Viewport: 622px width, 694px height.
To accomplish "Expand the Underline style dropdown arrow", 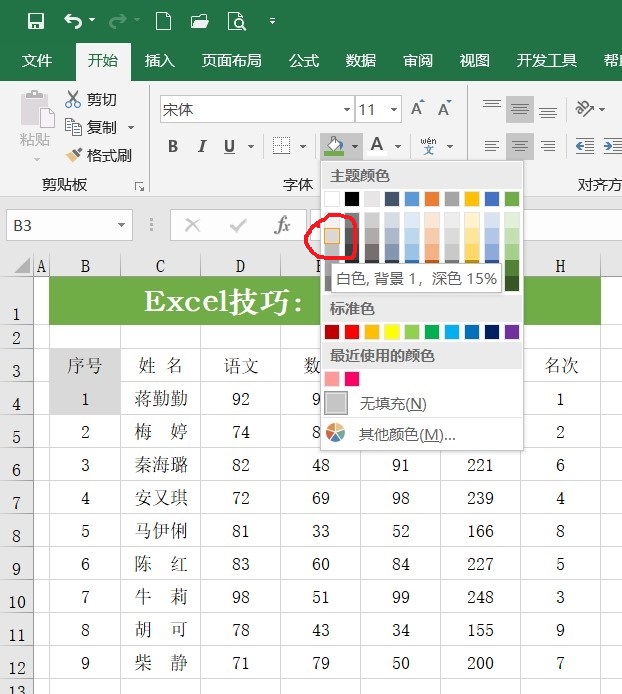I will point(251,147).
